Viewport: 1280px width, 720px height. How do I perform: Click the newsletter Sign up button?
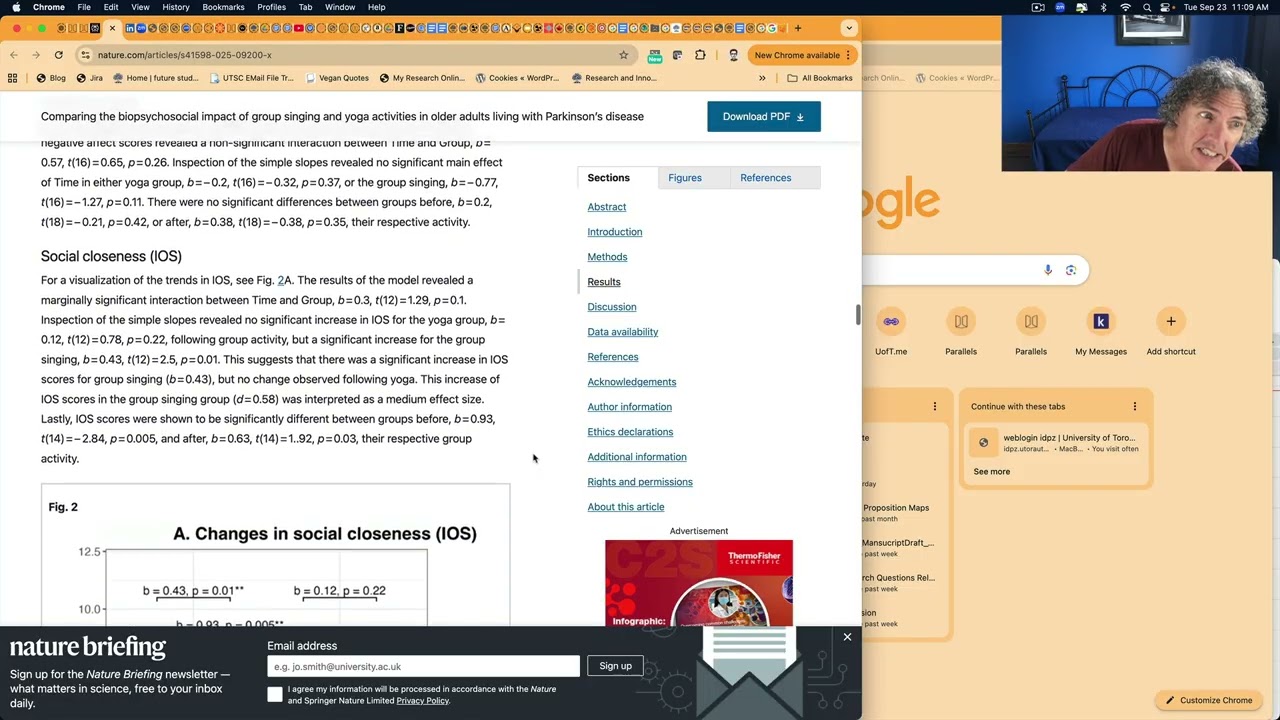pyautogui.click(x=616, y=666)
